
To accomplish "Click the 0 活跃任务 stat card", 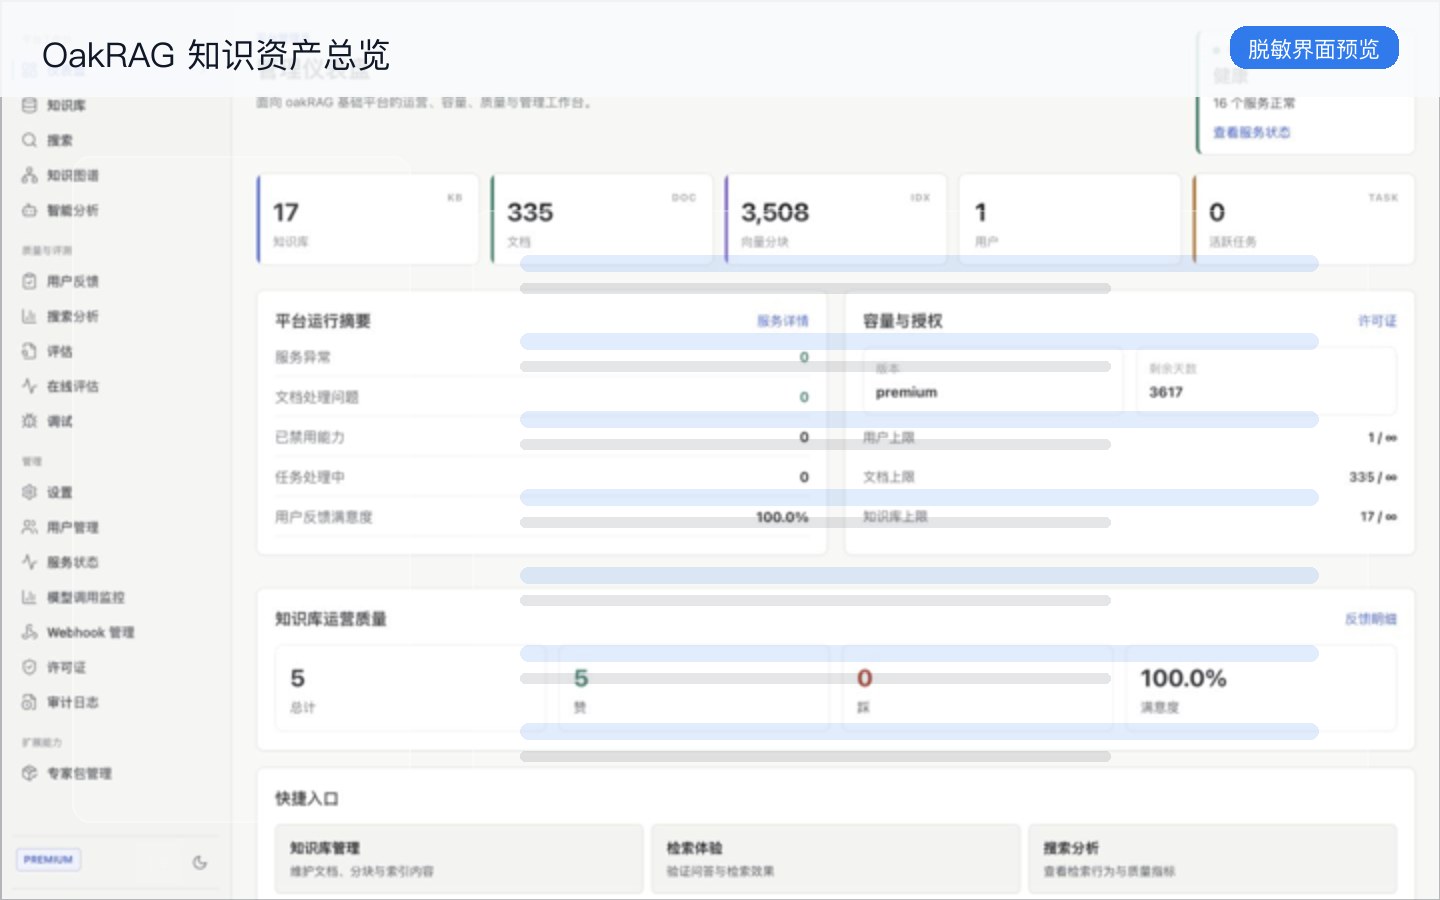I will [1304, 219].
